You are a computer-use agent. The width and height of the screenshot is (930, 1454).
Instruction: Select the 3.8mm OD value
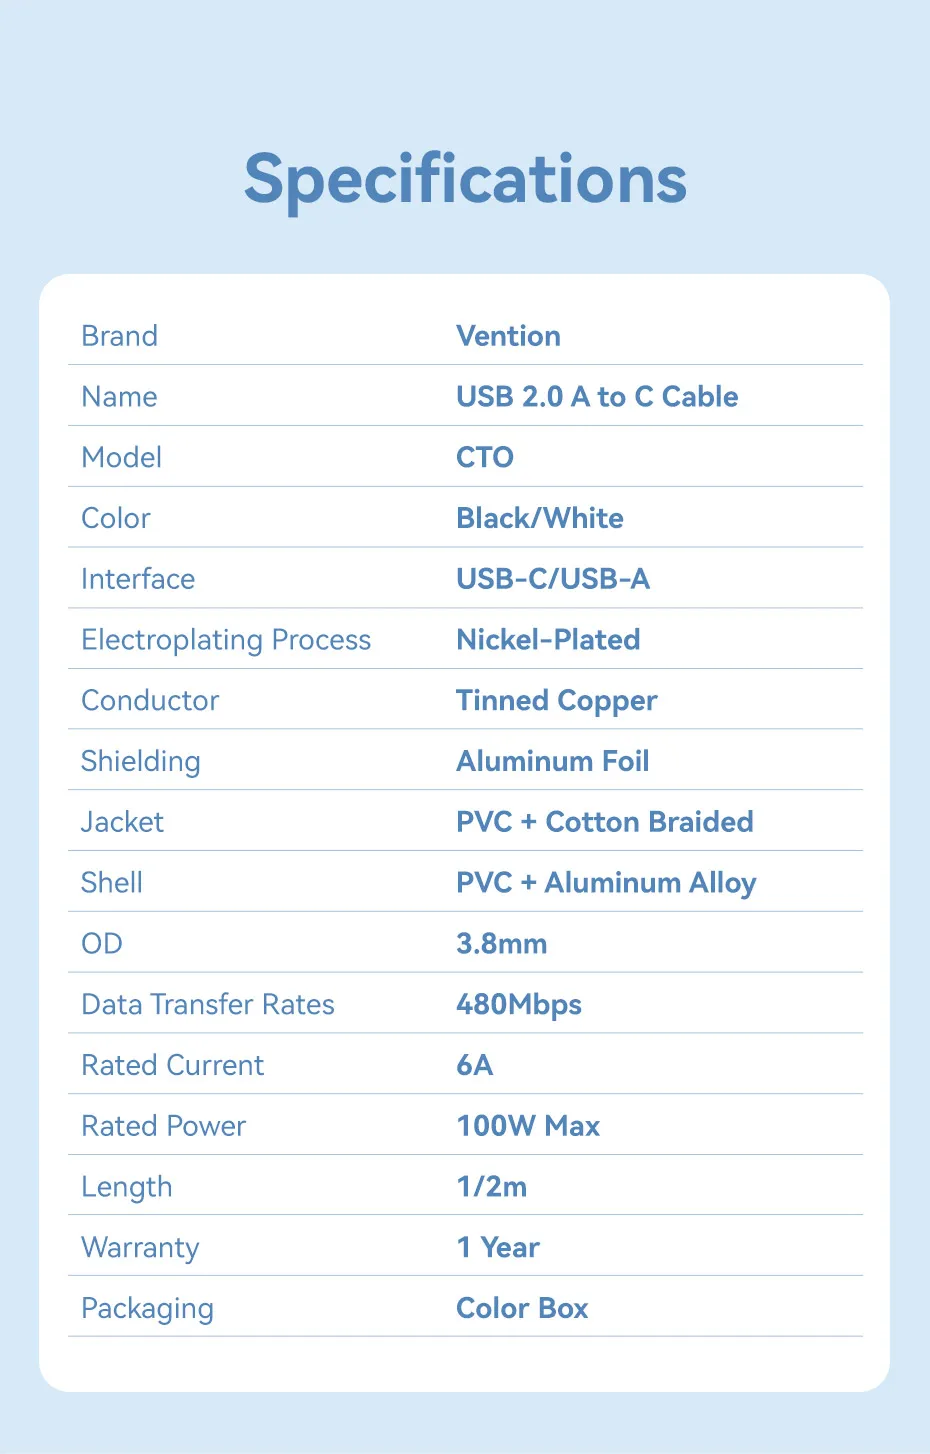point(502,944)
